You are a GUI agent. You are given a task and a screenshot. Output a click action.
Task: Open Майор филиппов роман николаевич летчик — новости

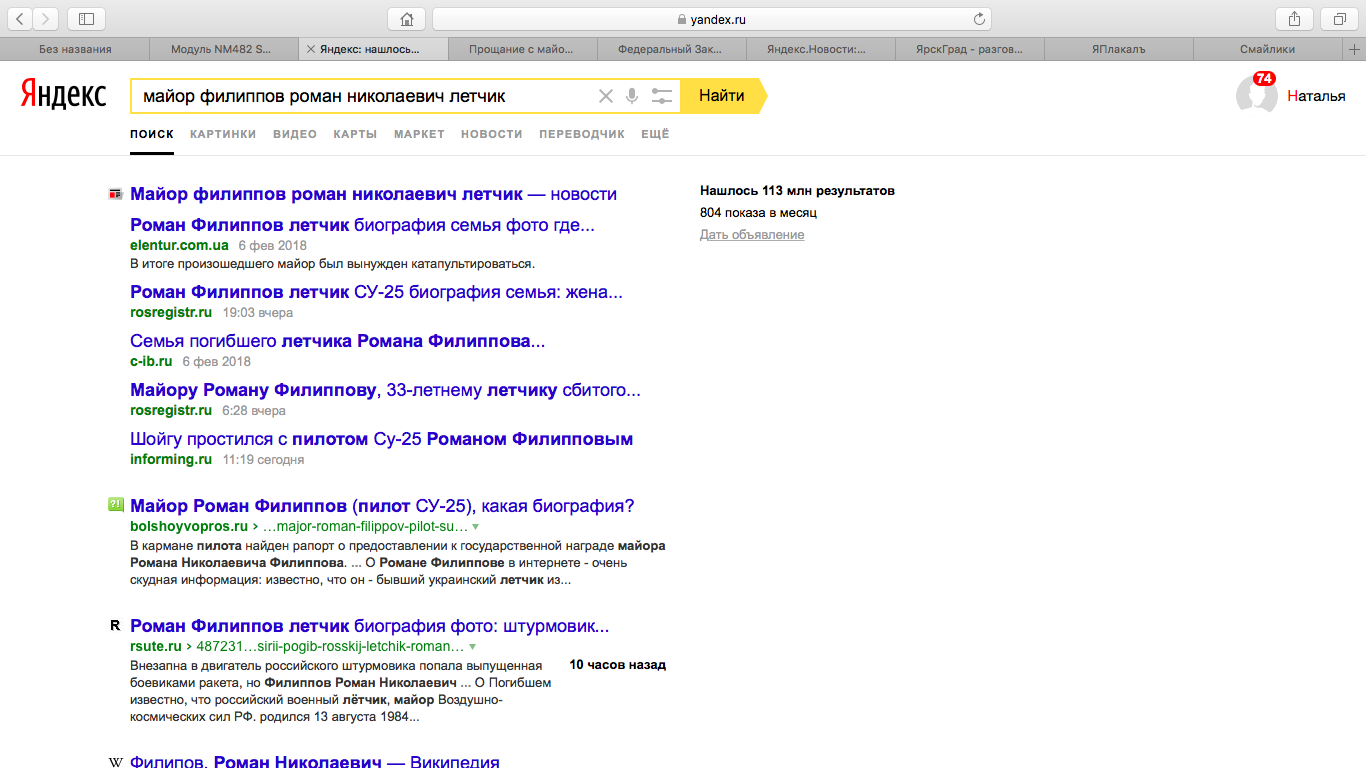373,194
